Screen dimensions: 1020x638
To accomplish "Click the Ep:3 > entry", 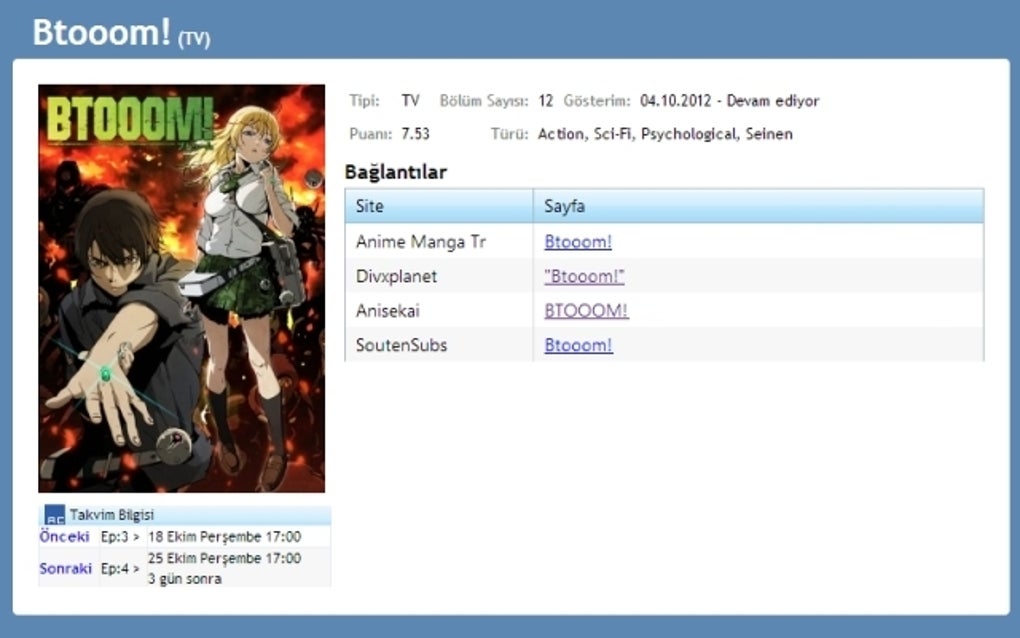I will click(120, 537).
